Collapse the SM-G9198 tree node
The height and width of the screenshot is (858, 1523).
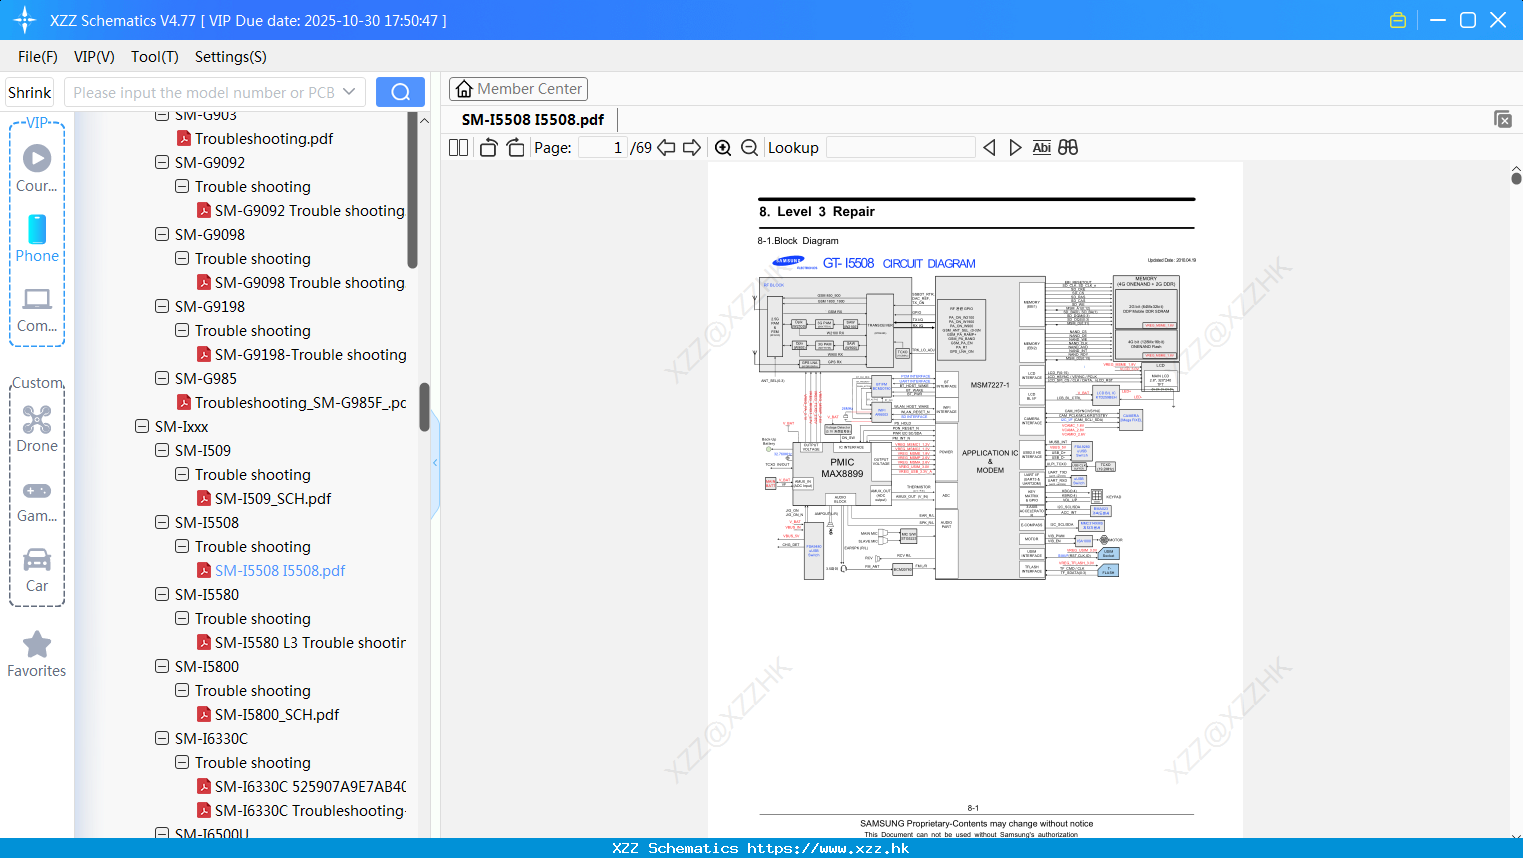tap(162, 306)
